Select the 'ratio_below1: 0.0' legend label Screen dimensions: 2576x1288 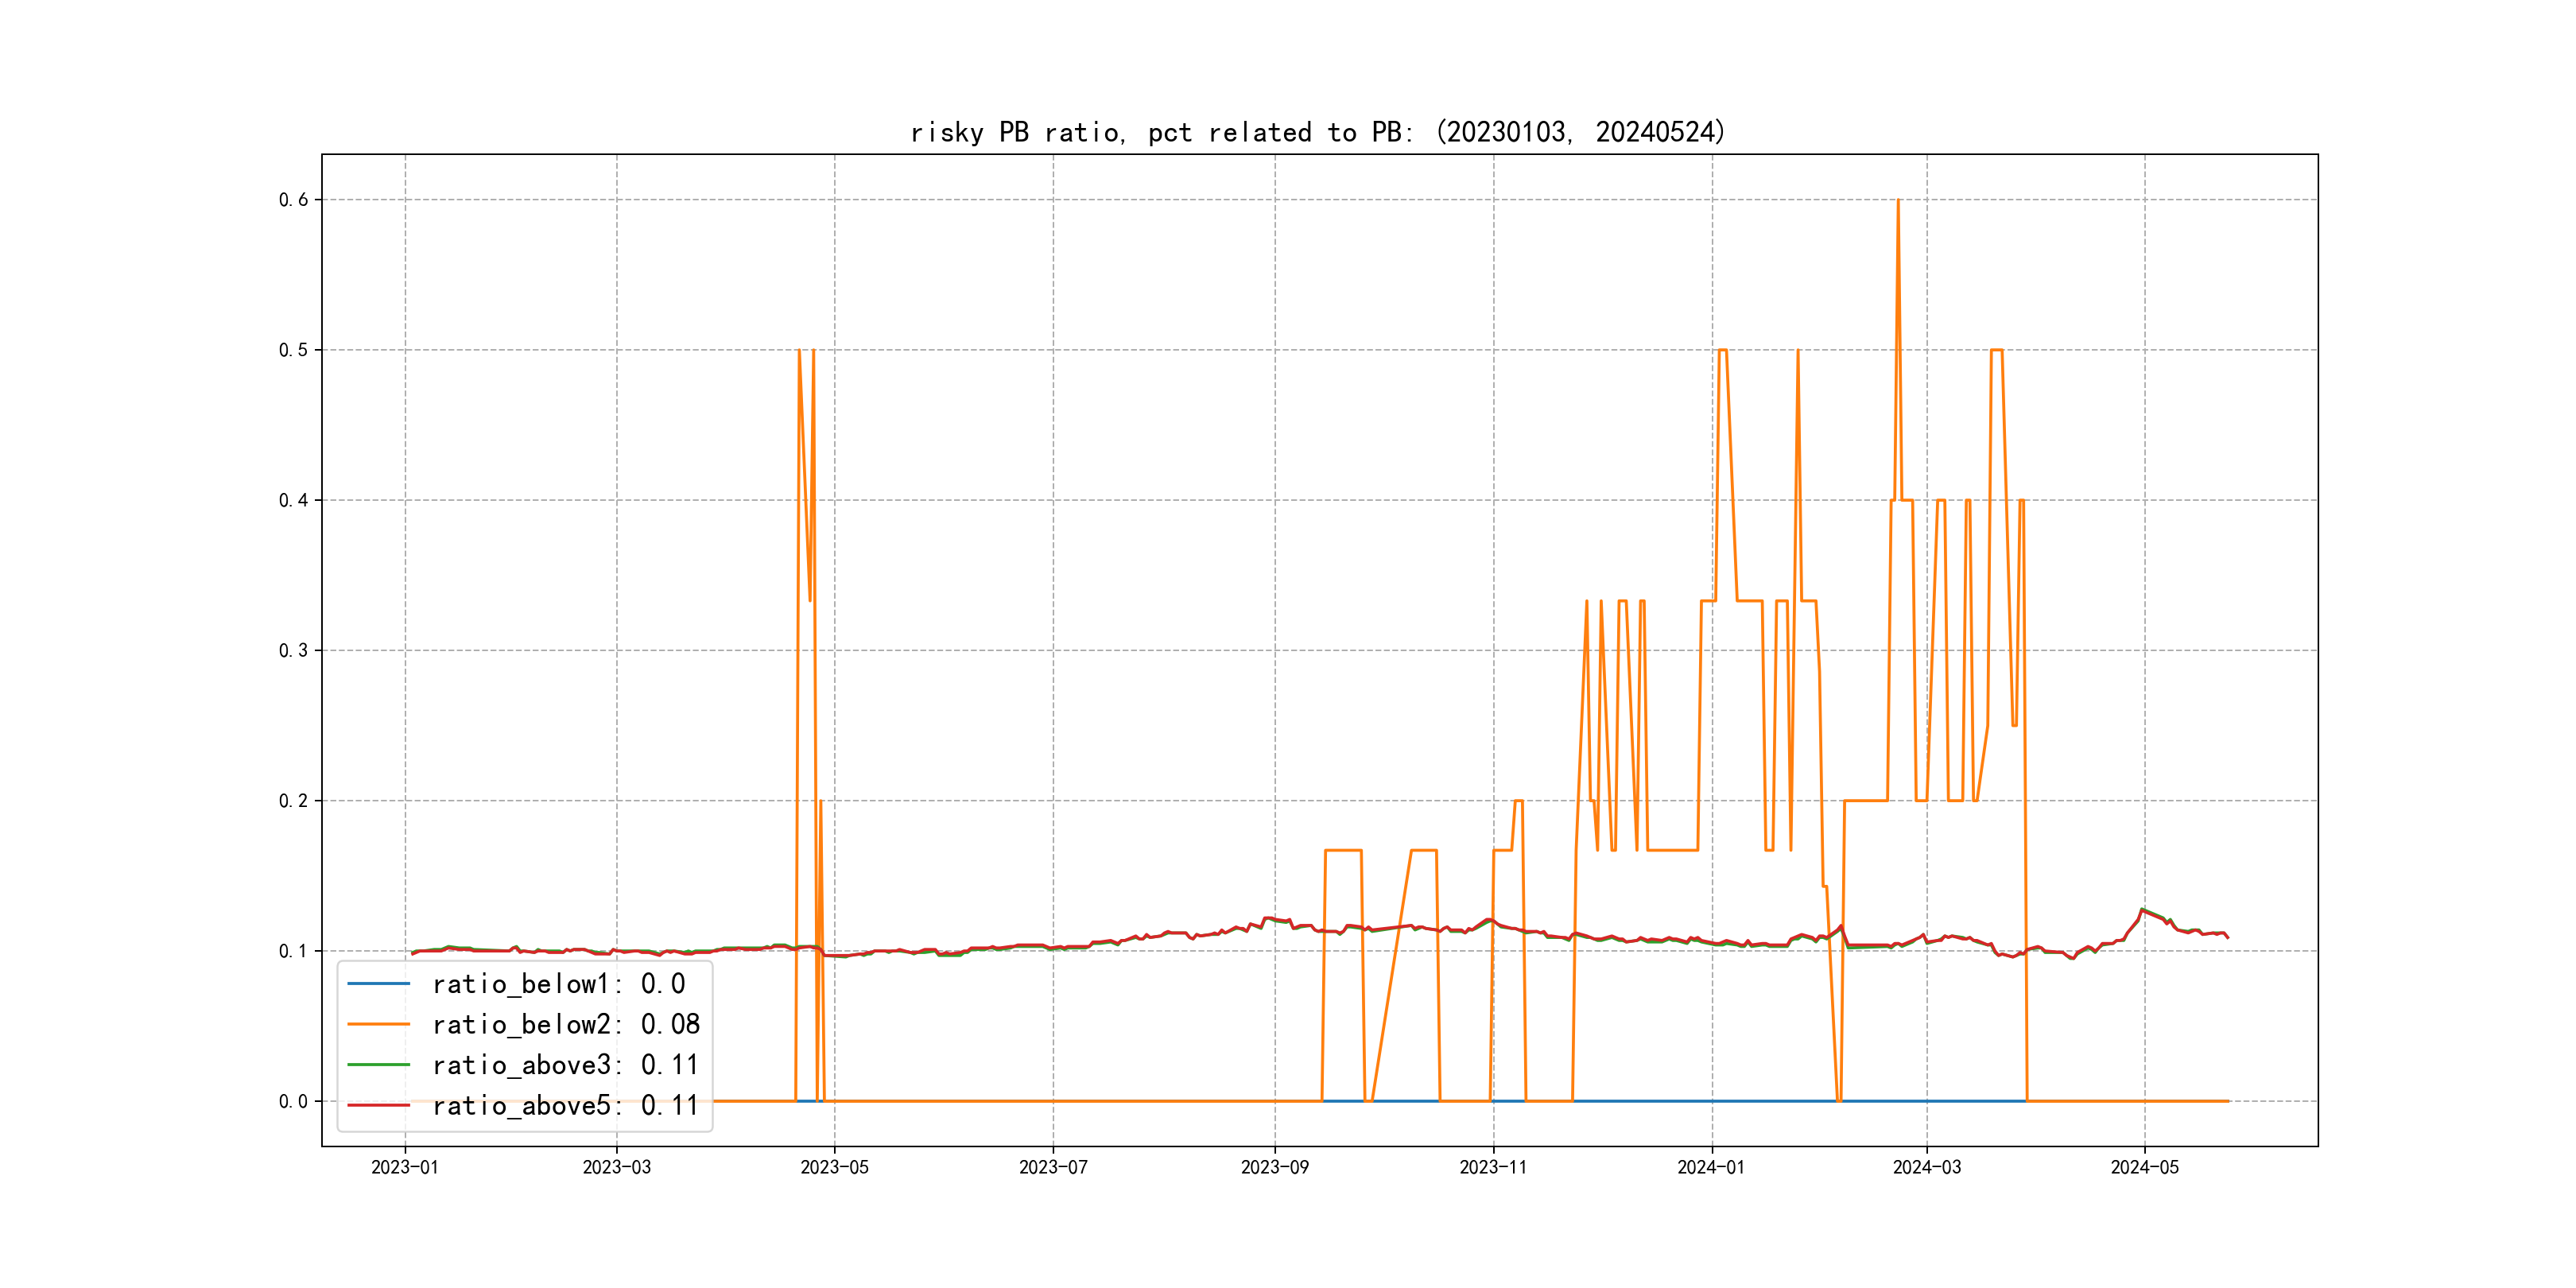coord(558,984)
